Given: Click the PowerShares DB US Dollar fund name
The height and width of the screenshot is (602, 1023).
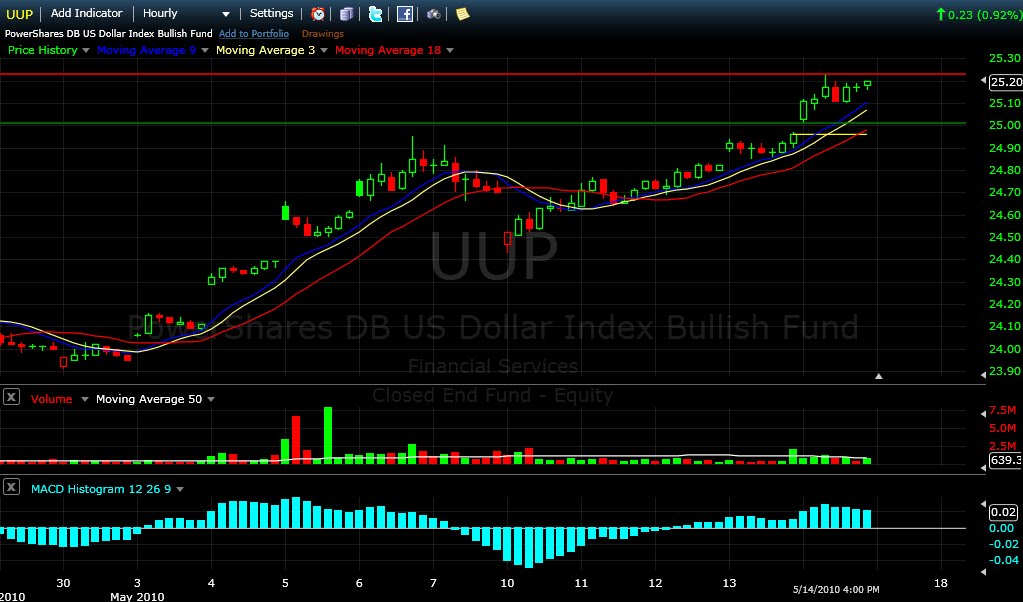Looking at the screenshot, I should click(x=108, y=33).
